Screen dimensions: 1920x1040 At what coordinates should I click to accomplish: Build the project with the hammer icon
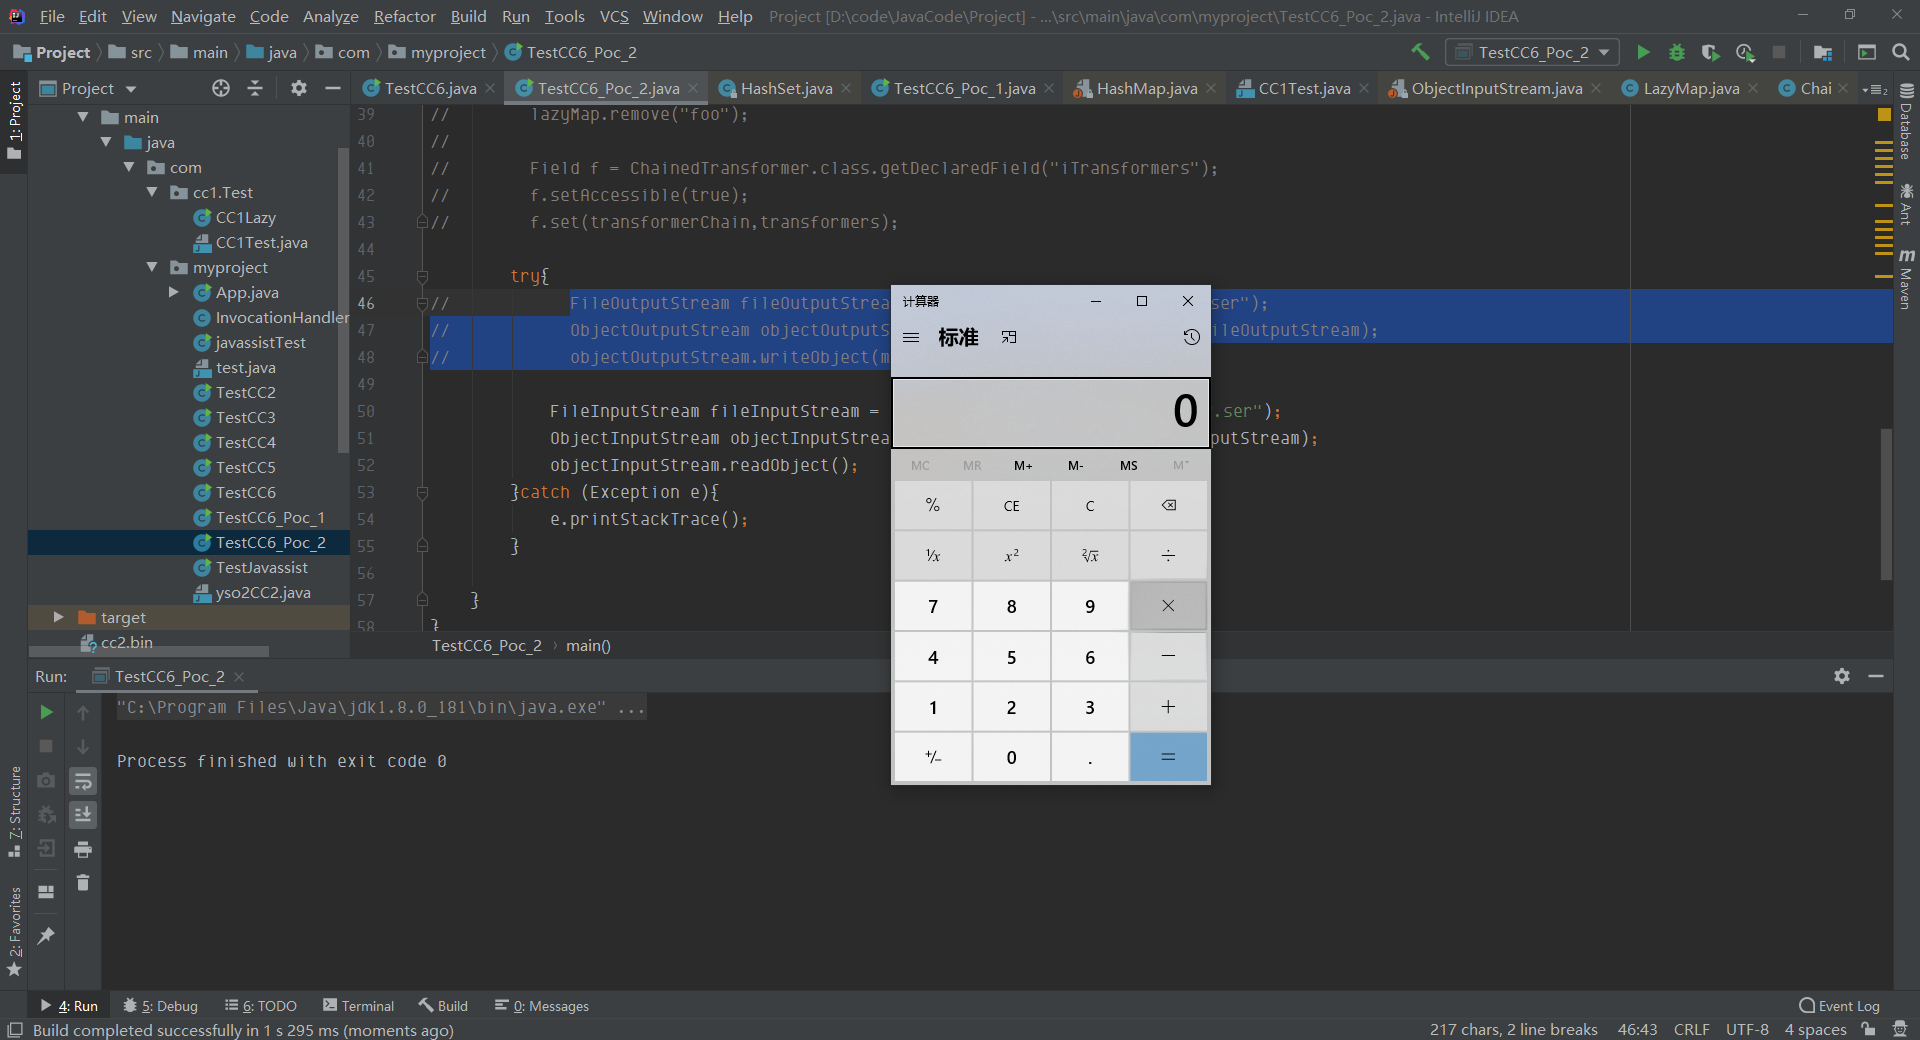1420,52
